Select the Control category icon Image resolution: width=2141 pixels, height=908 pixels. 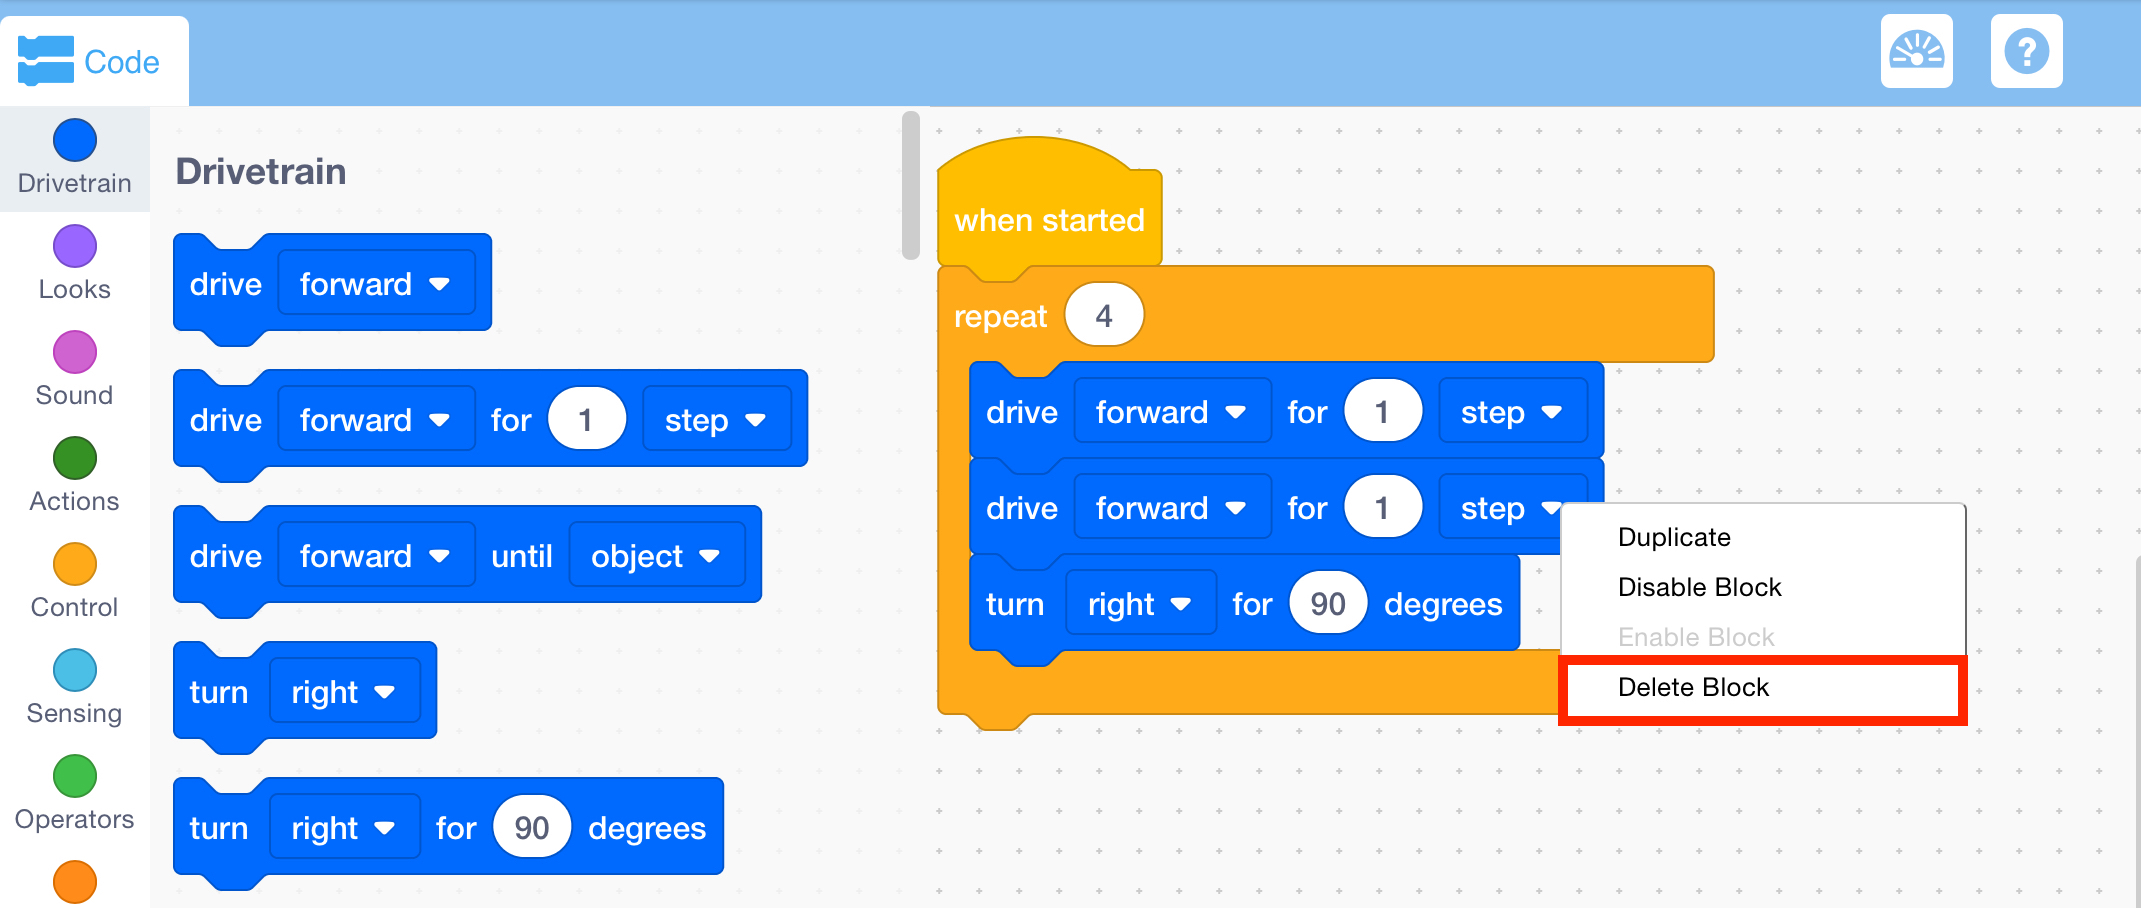click(x=74, y=564)
